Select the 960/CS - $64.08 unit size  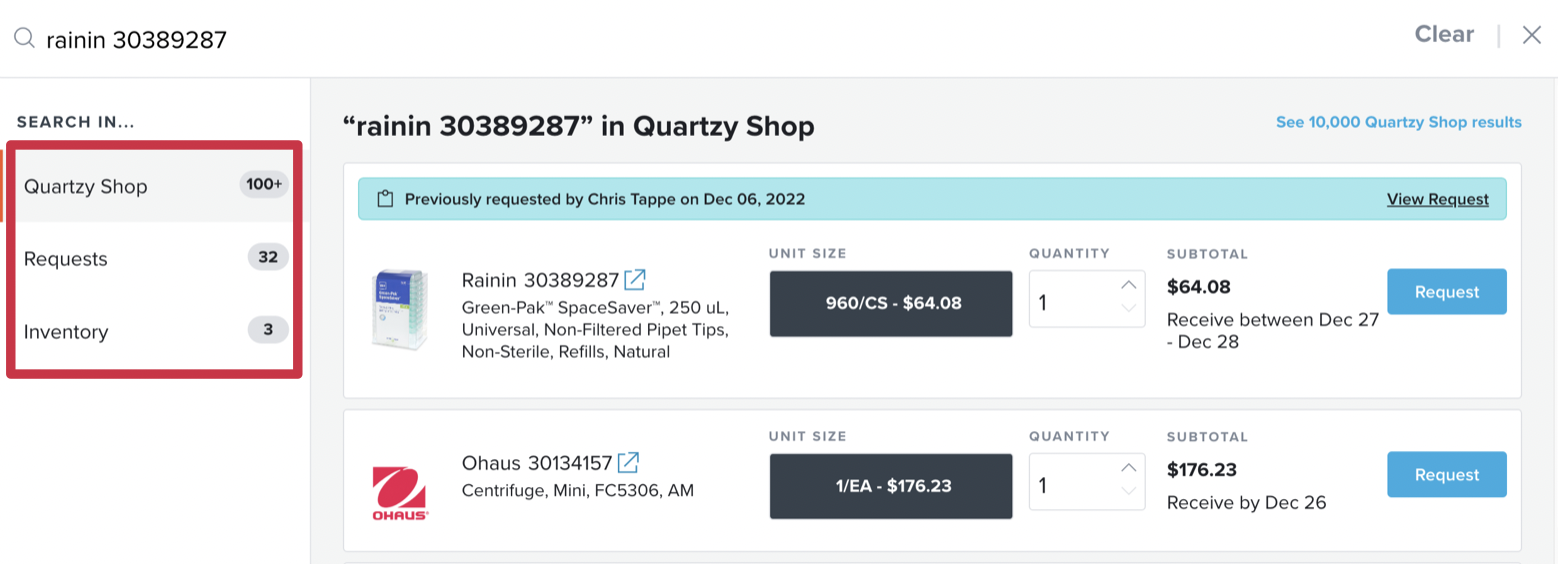(890, 303)
